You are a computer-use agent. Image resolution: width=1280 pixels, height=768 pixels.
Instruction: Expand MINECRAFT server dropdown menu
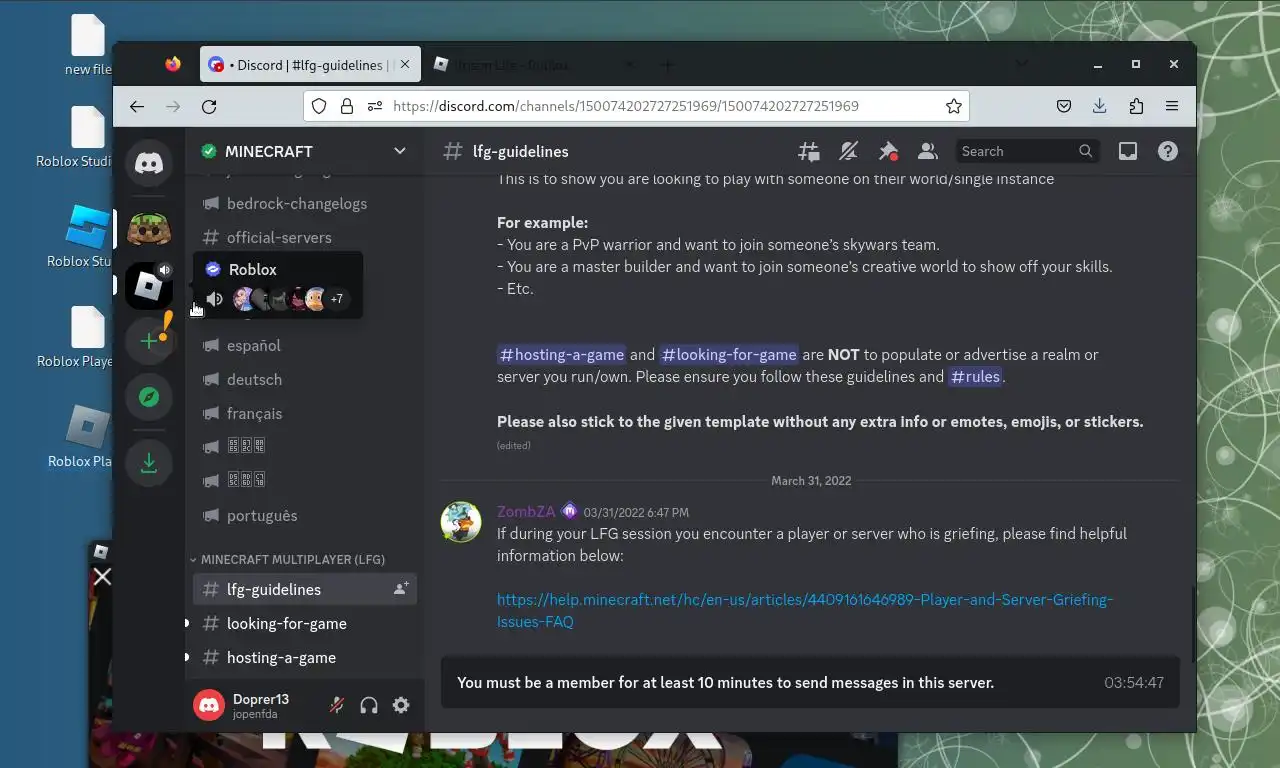[x=400, y=151]
